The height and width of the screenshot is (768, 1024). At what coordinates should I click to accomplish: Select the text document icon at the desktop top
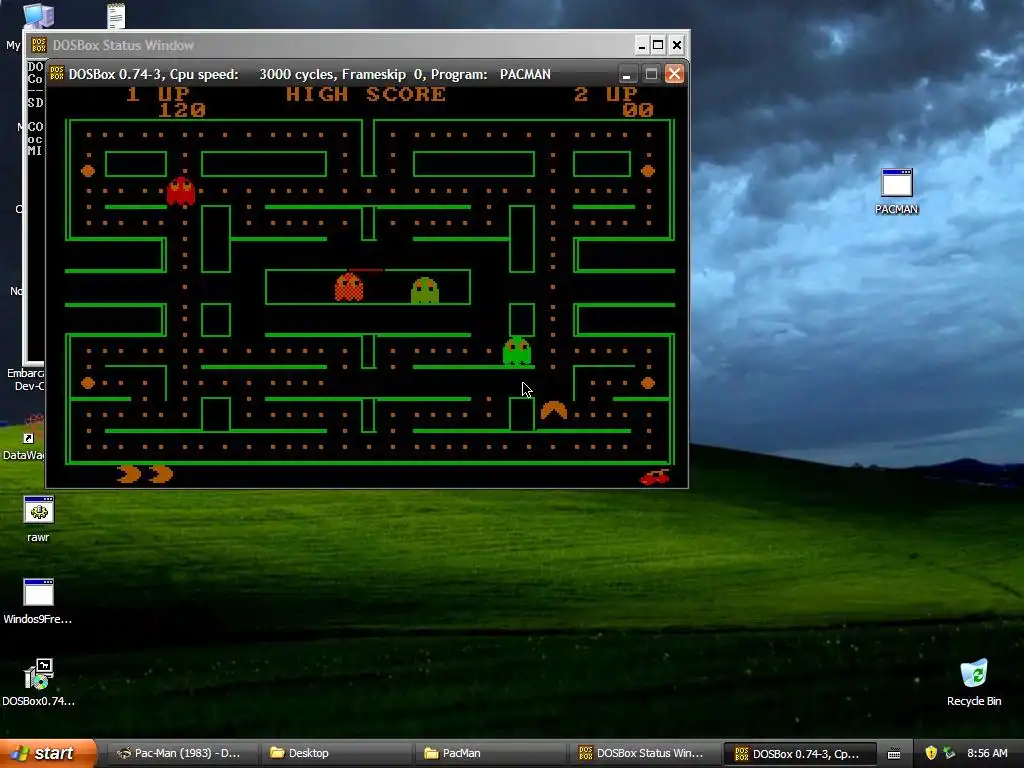116,16
